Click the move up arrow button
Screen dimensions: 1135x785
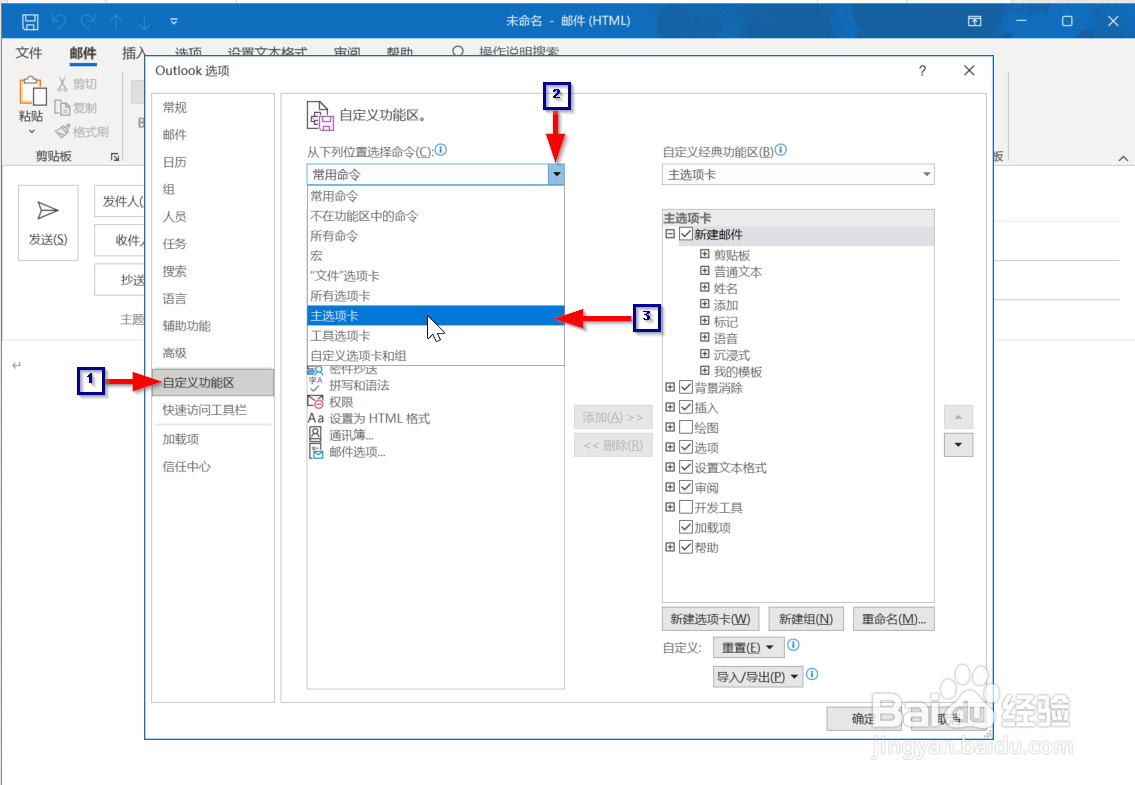click(x=958, y=417)
